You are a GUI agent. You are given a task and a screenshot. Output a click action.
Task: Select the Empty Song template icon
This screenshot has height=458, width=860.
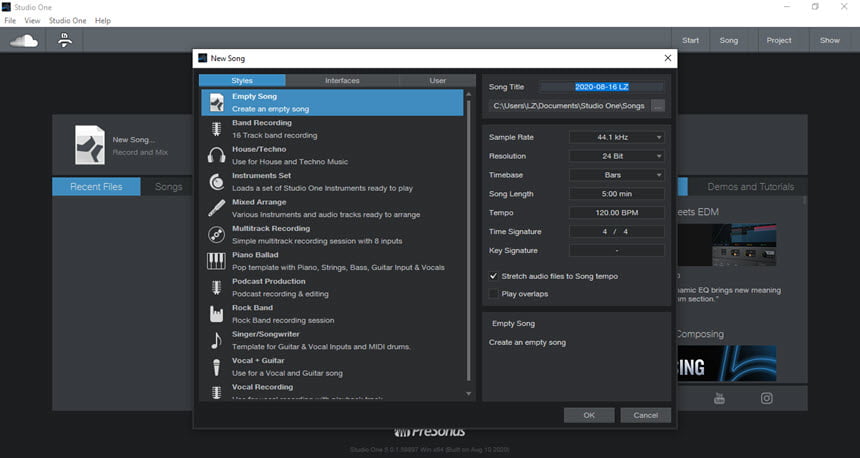(x=217, y=103)
